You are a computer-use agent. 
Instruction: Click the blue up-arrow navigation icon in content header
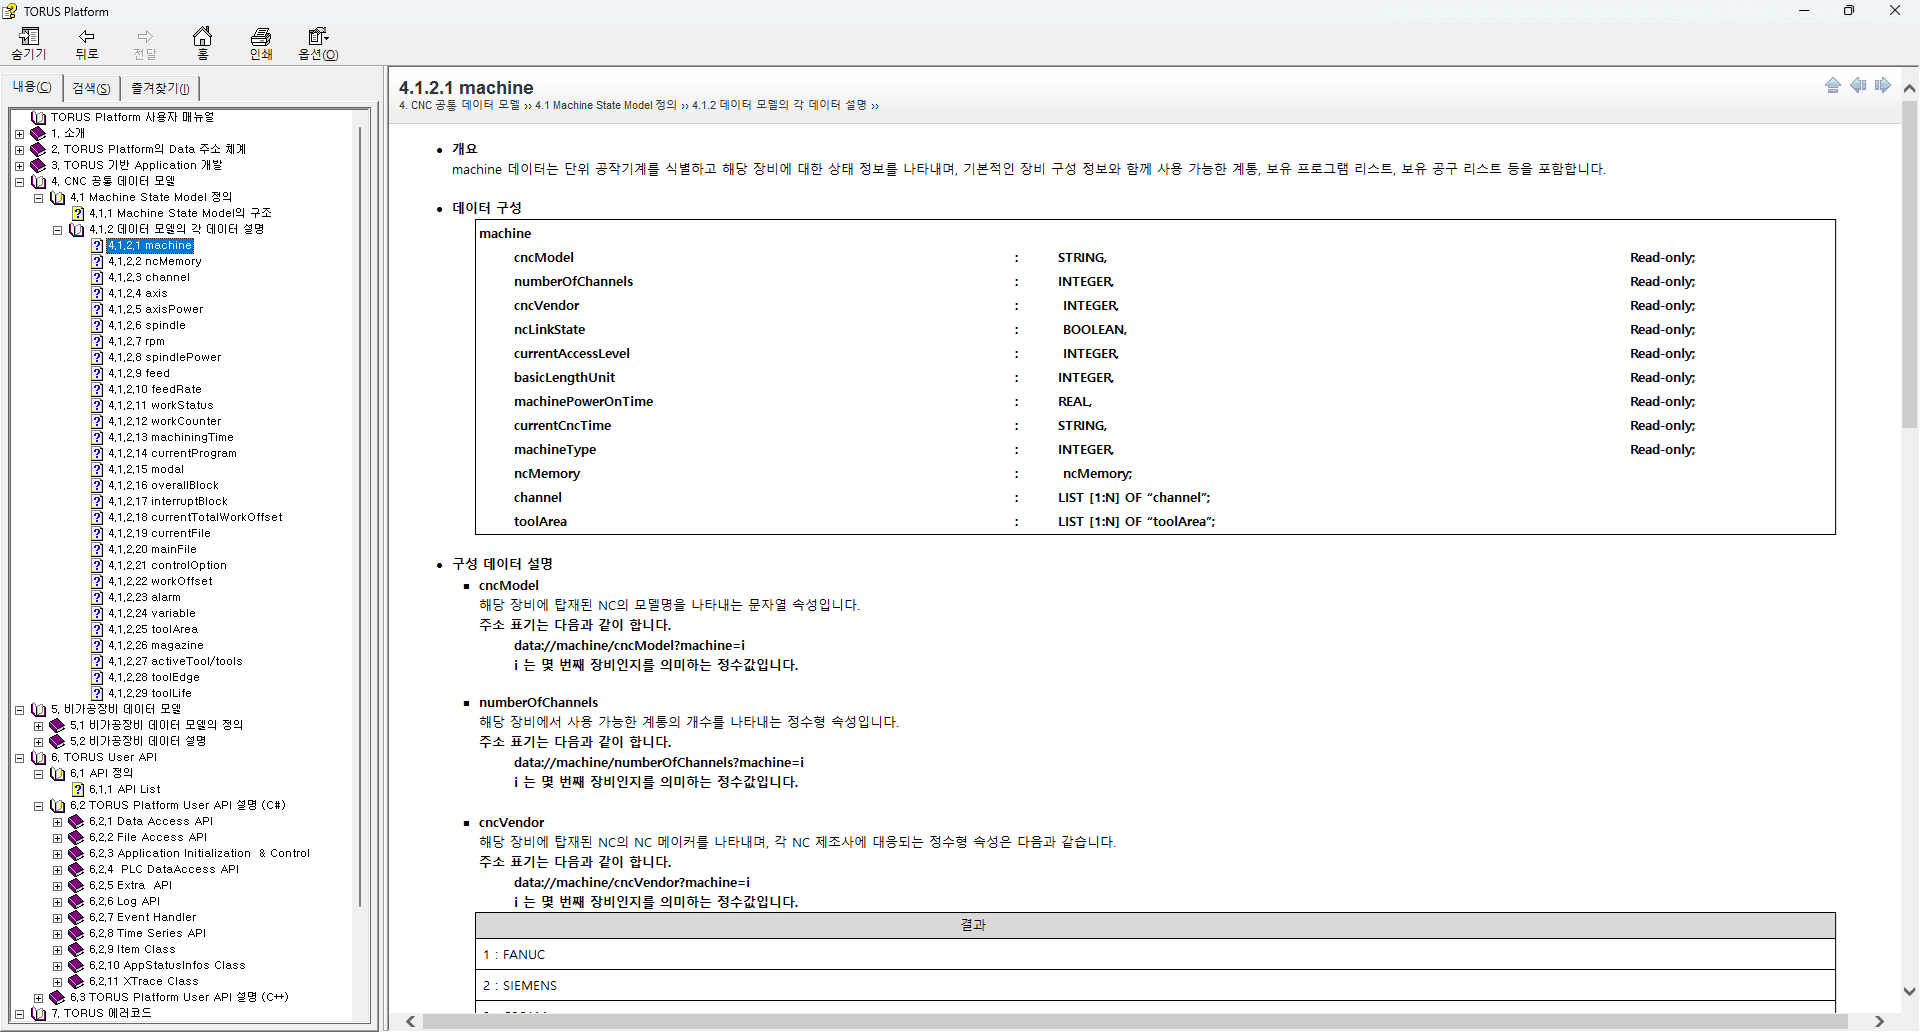(x=1833, y=85)
